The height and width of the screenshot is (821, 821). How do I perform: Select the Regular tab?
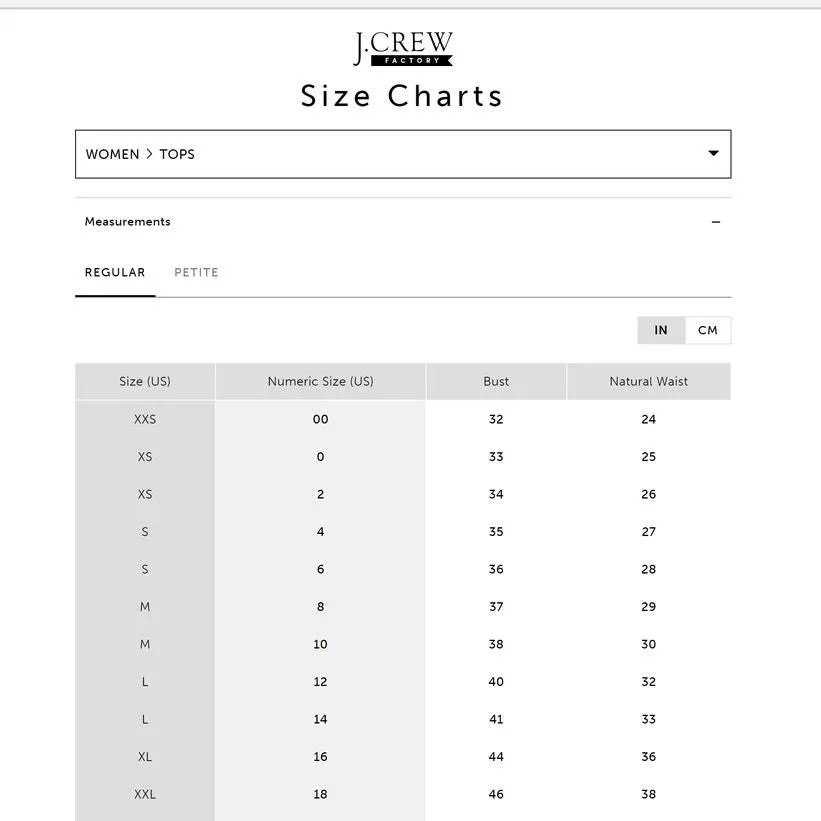(115, 272)
